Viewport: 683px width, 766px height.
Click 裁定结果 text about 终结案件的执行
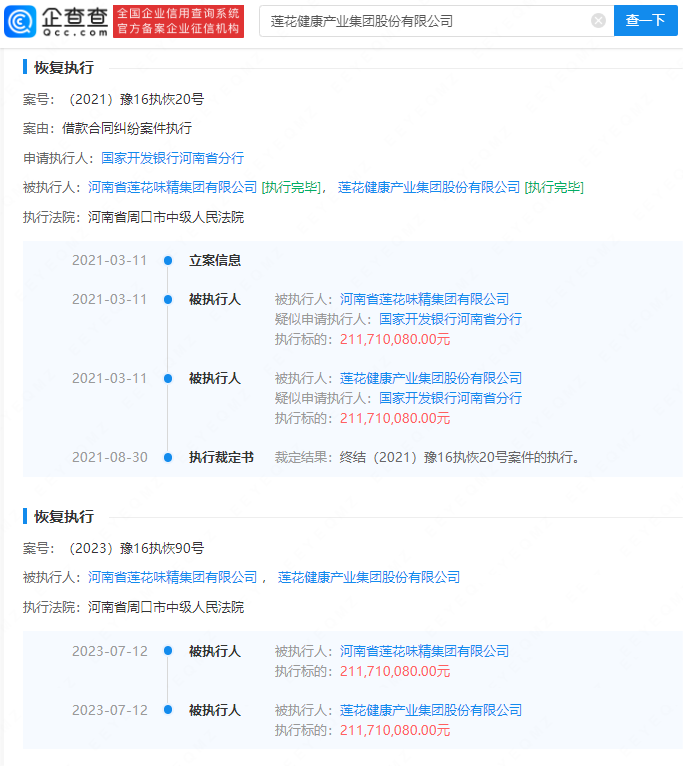(460, 458)
